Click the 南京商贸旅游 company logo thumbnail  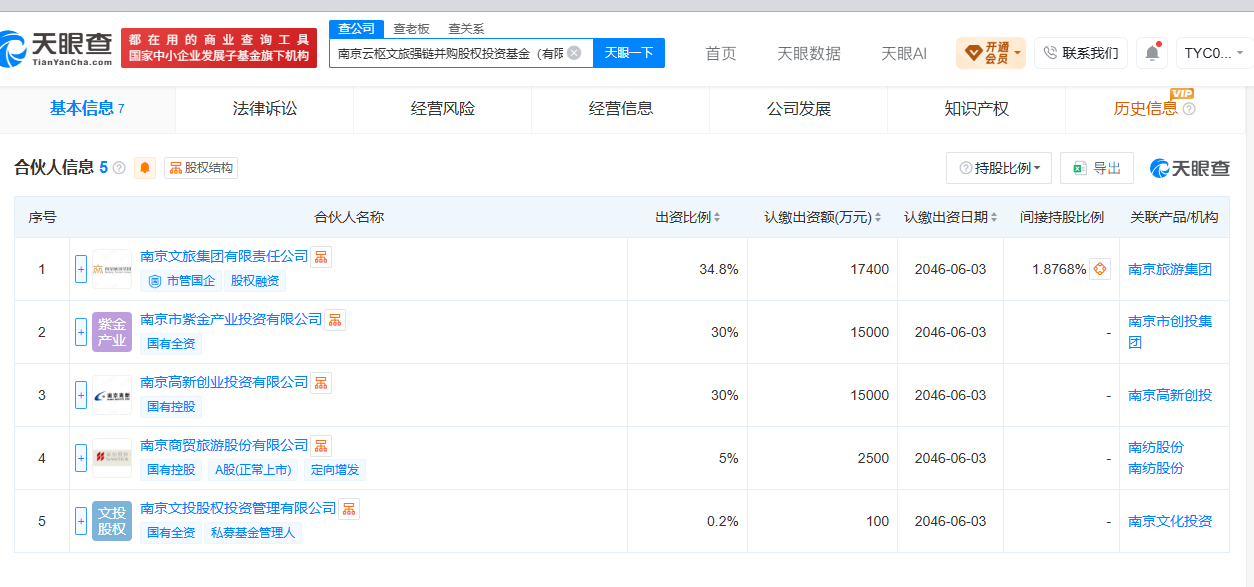[111, 458]
